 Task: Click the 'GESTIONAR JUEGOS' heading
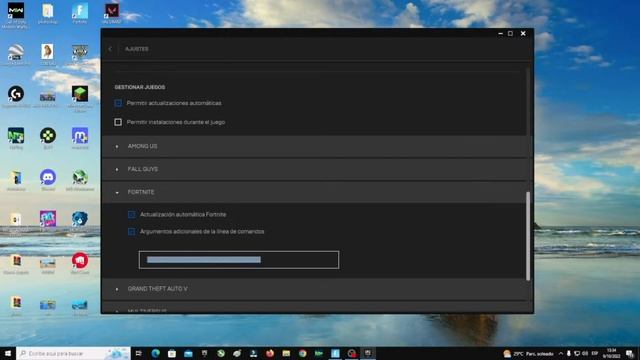click(140, 87)
